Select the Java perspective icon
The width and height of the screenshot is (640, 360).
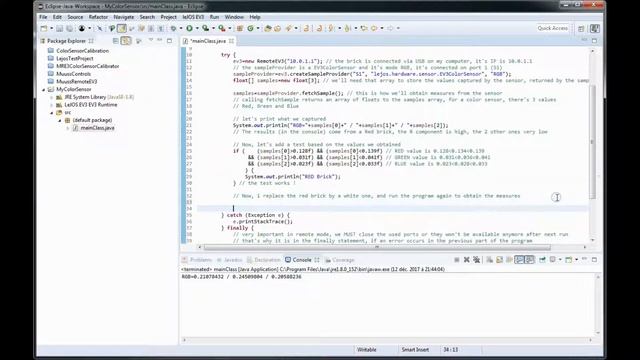coord(595,28)
